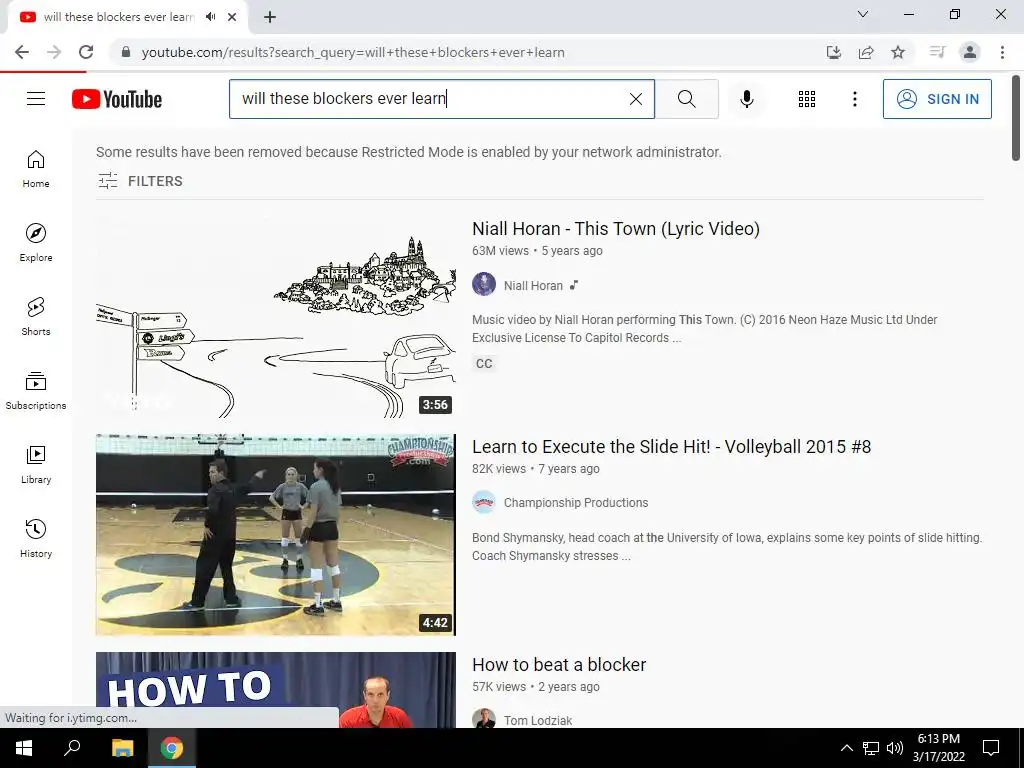The height and width of the screenshot is (768, 1024).
Task: Open Explore in the sidebar
Action: pos(36,243)
